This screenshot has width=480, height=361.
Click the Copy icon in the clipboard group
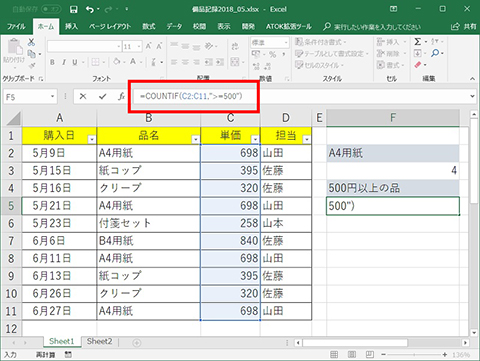(x=31, y=53)
